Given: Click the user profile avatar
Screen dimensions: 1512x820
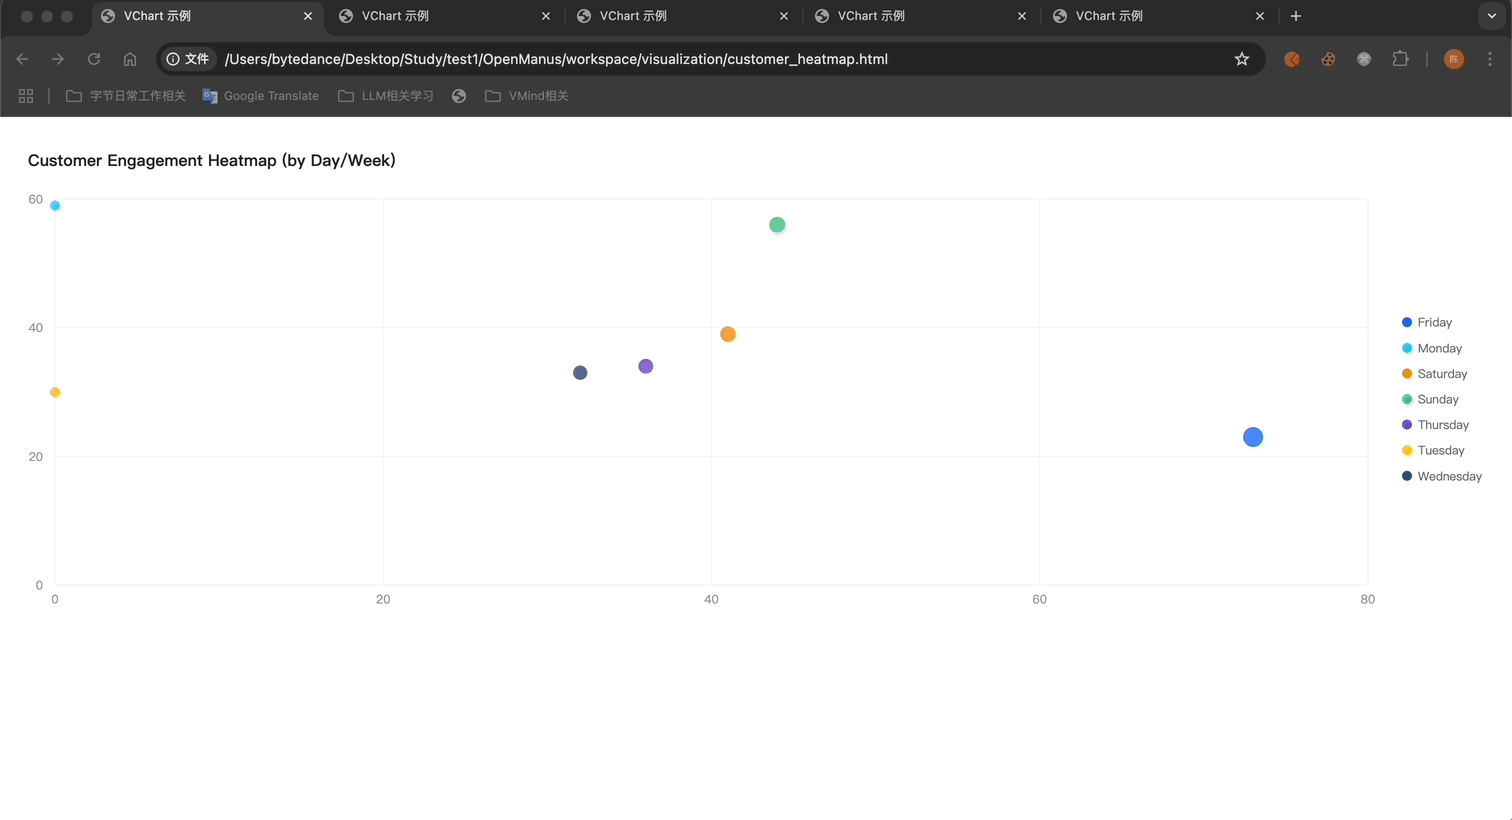Looking at the screenshot, I should tap(1454, 59).
